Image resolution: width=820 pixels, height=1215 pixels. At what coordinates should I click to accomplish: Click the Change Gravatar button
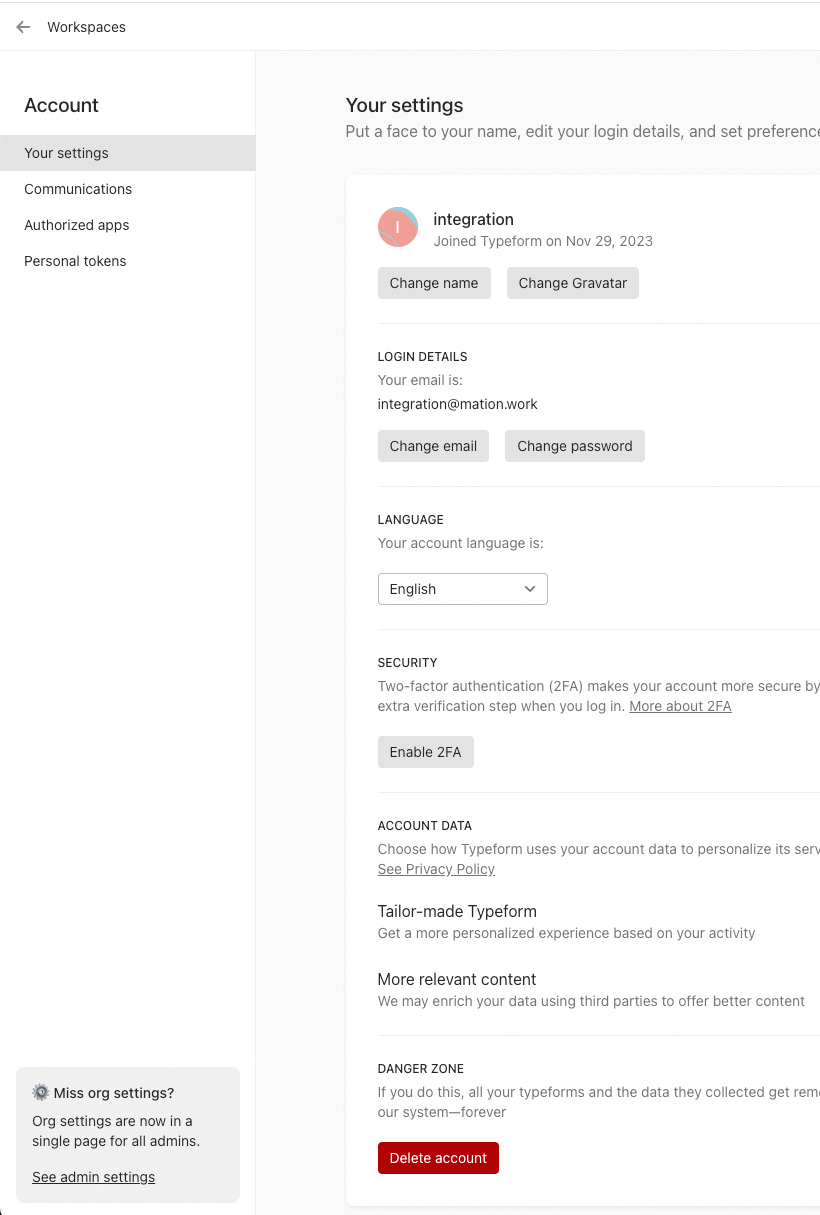point(573,283)
